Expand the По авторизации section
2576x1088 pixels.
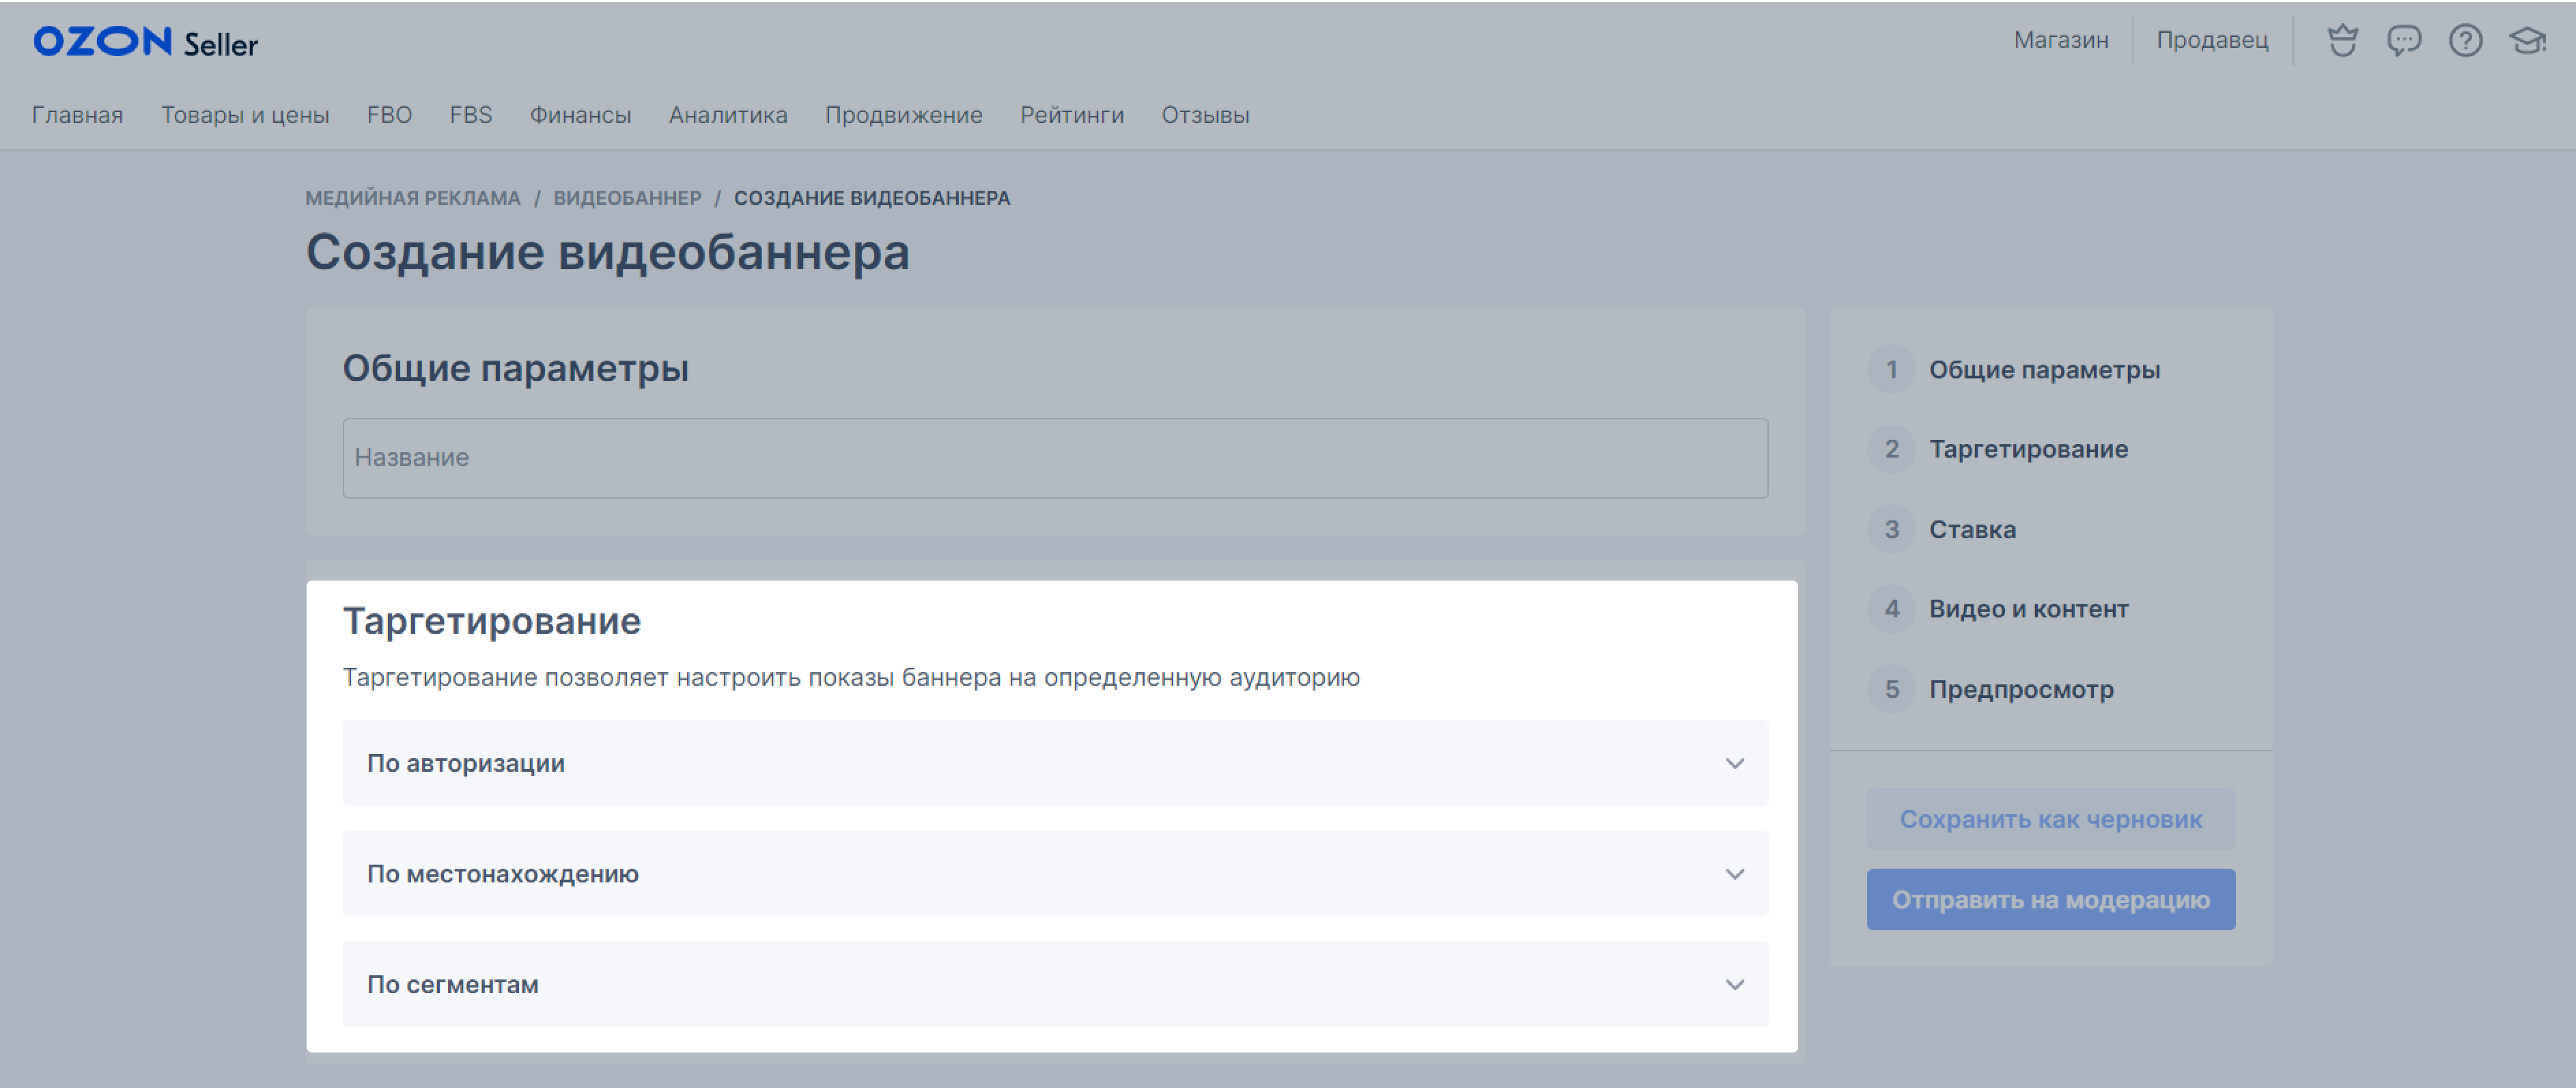point(1054,763)
